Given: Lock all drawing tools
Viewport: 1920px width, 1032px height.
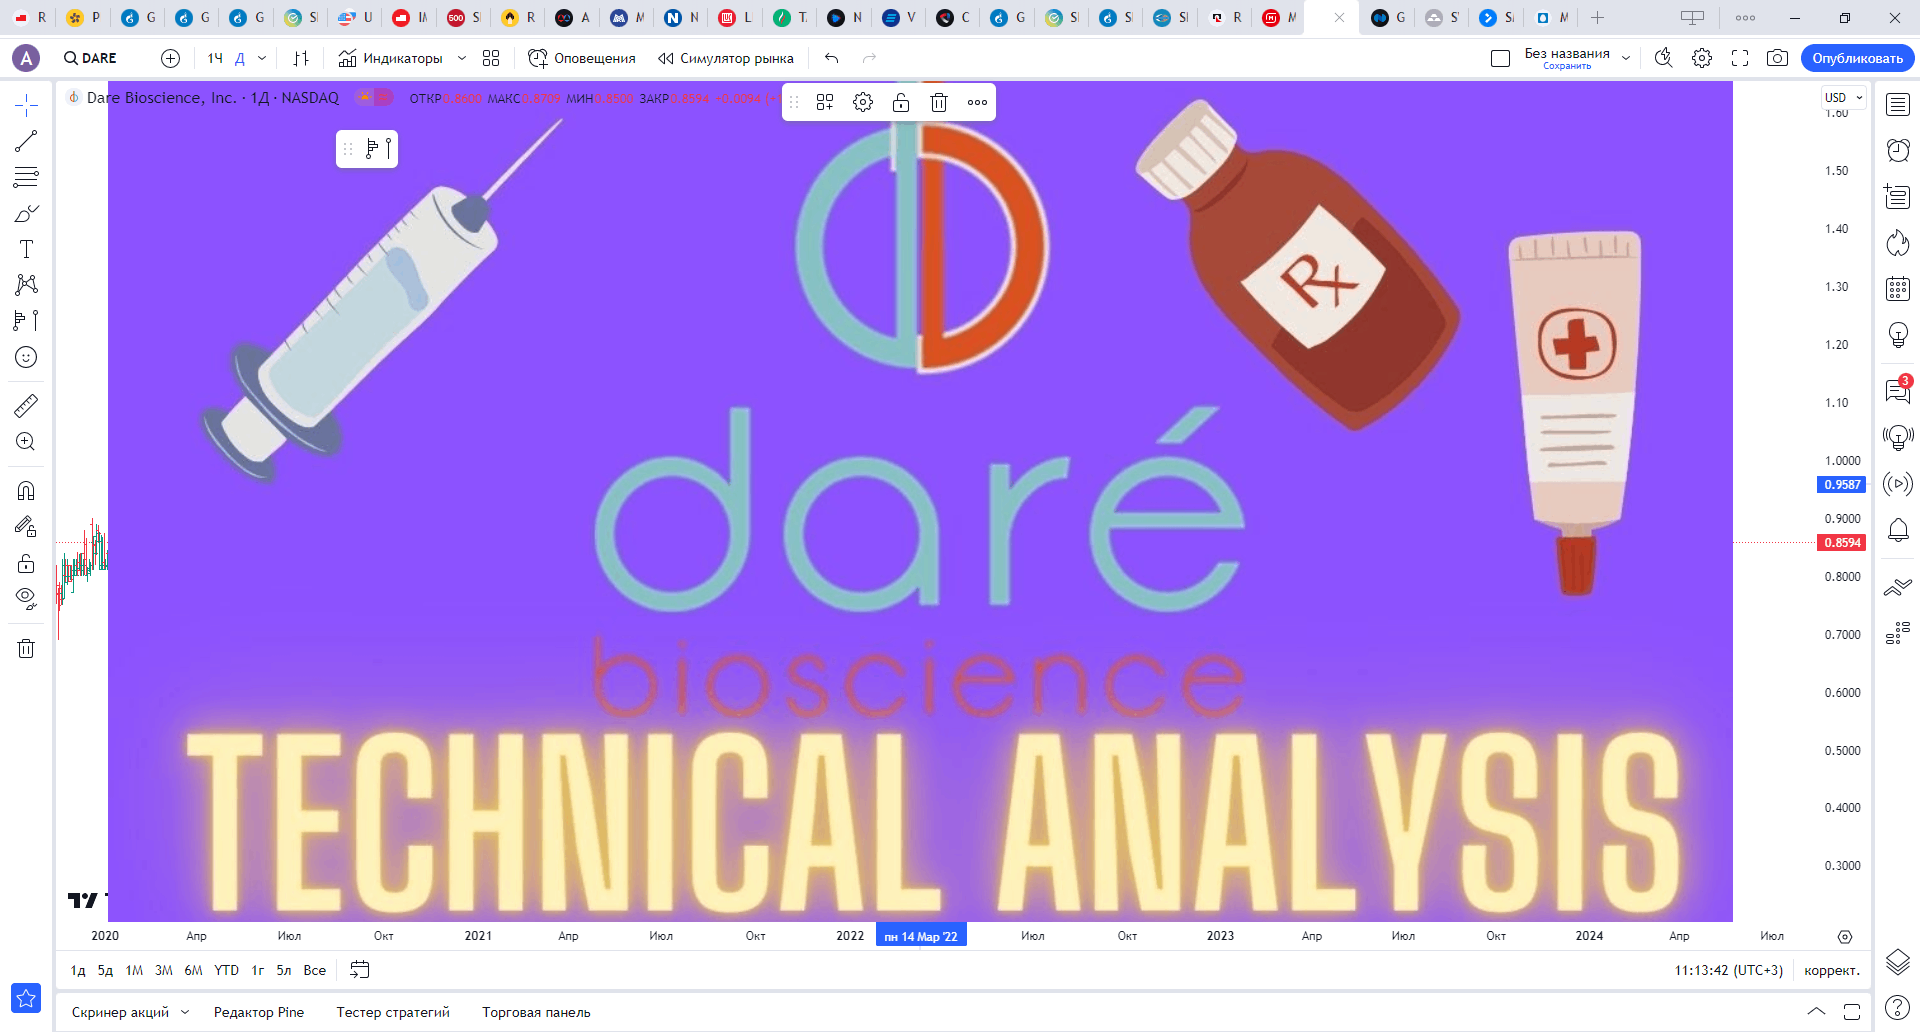Looking at the screenshot, I should coord(26,563).
